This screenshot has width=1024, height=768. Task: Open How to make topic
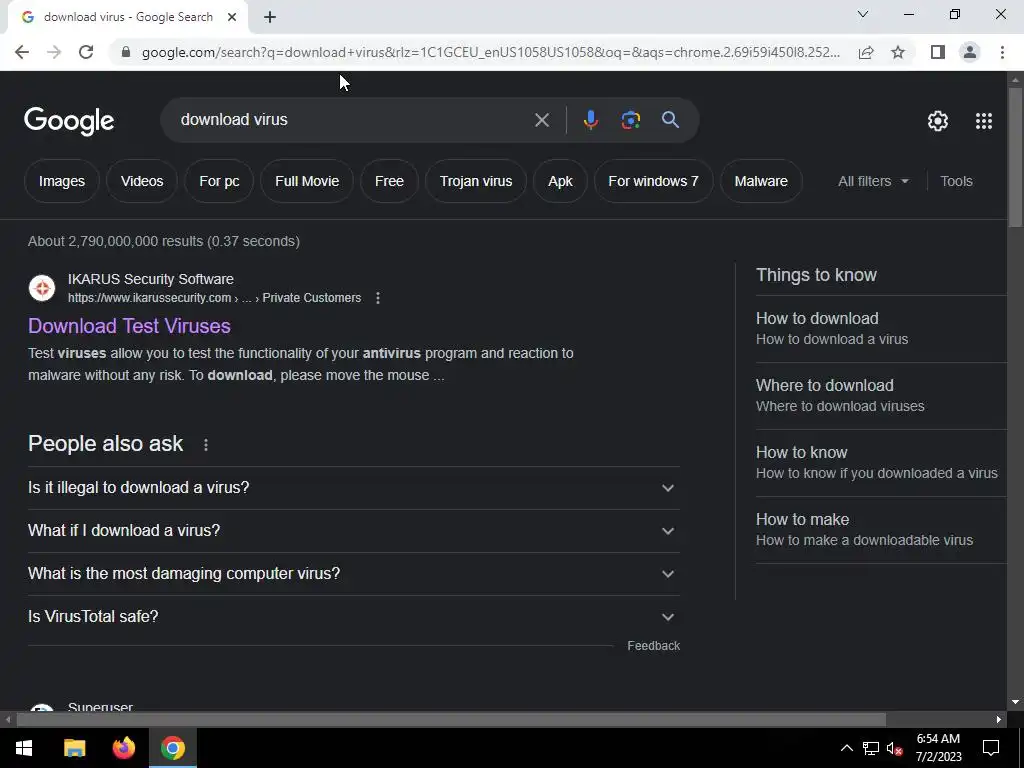coord(881,530)
